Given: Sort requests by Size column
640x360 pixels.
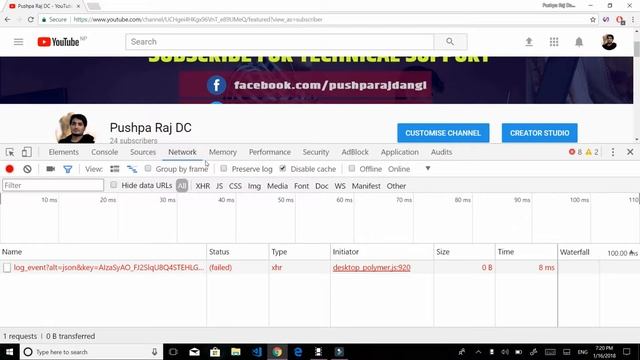Looking at the screenshot, I should (464, 252).
